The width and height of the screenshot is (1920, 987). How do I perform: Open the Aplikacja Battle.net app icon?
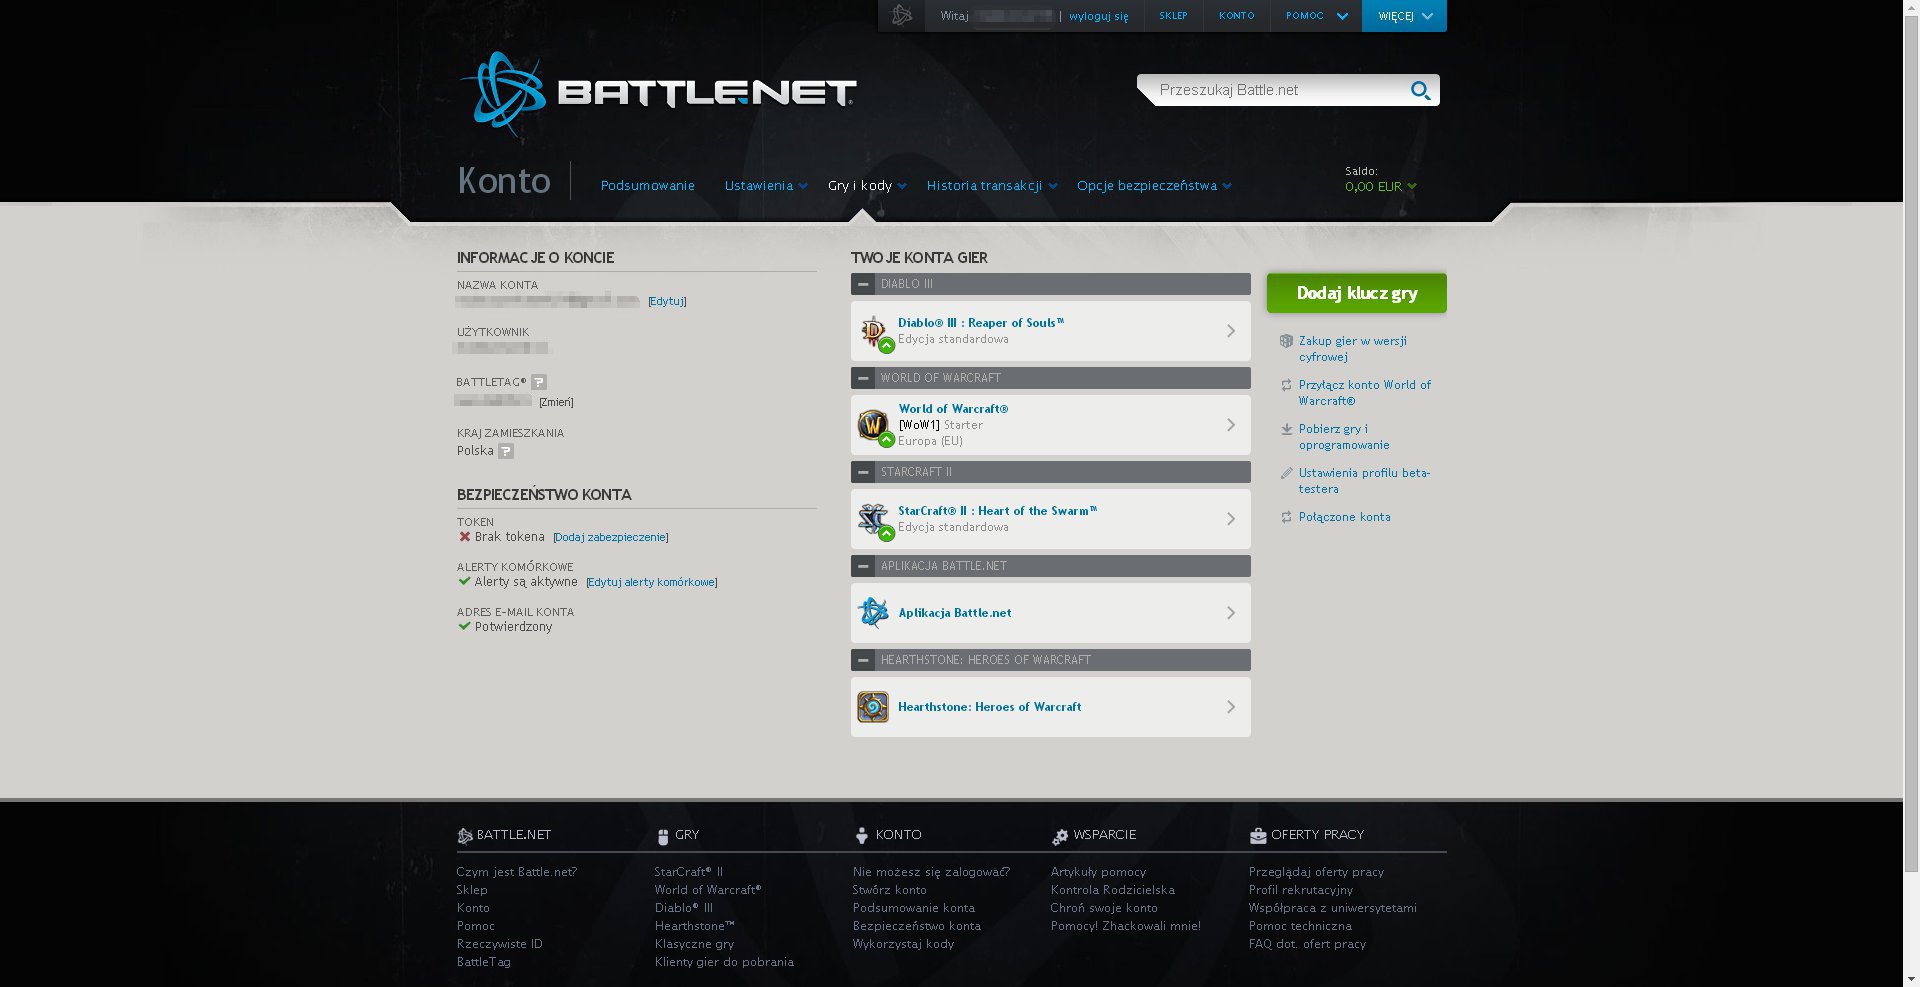[x=873, y=613]
